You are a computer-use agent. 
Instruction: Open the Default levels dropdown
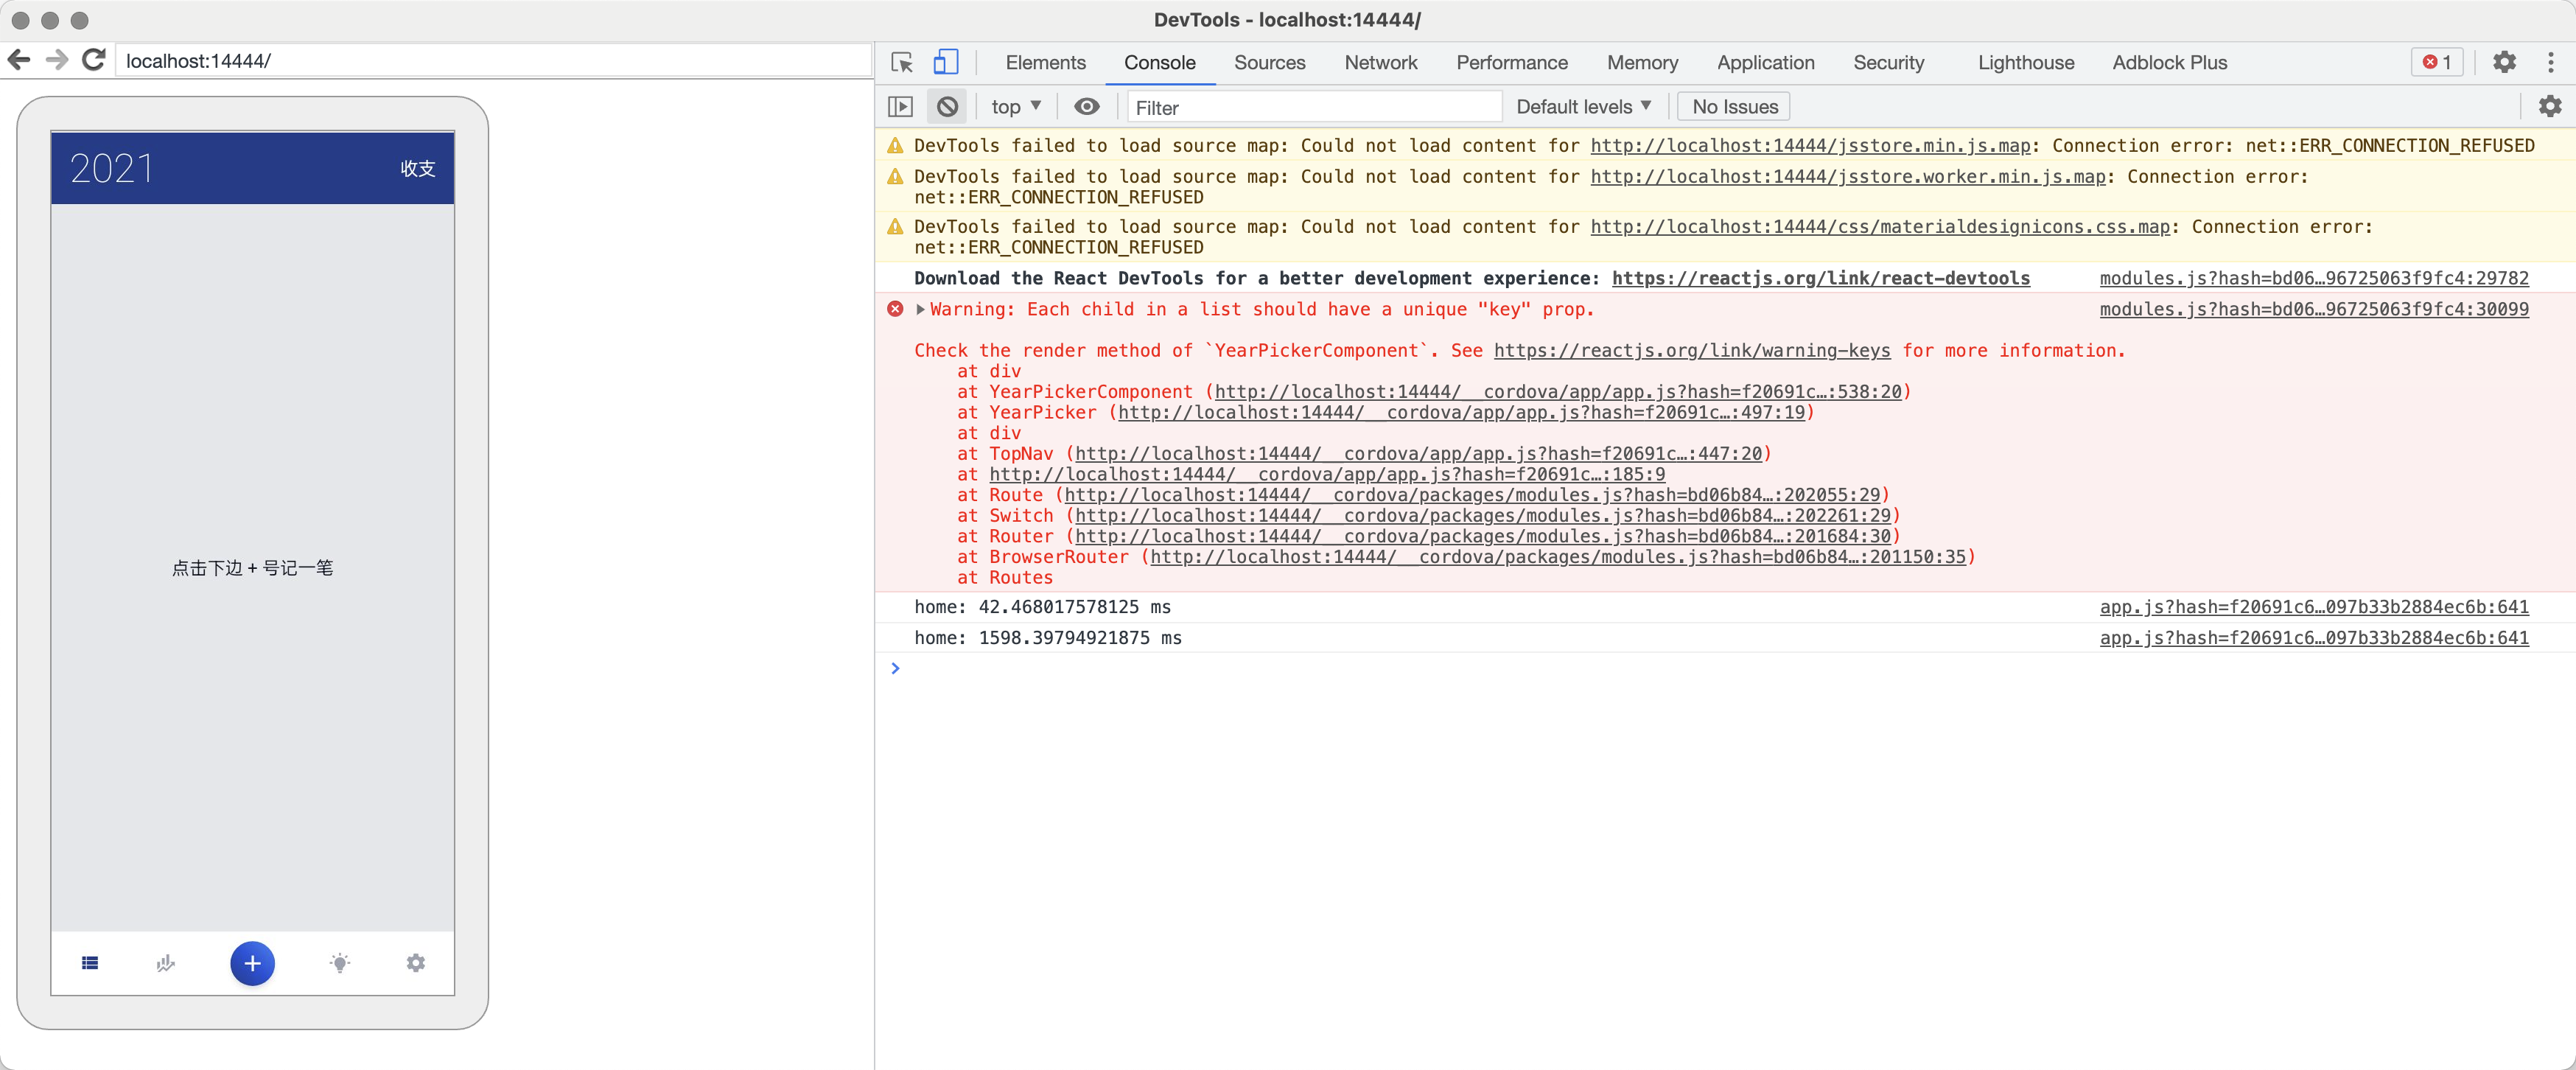(x=1582, y=106)
